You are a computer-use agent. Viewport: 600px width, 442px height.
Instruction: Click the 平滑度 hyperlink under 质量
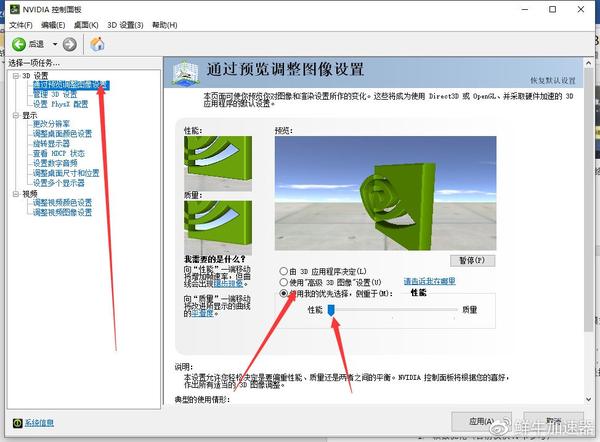(x=202, y=313)
